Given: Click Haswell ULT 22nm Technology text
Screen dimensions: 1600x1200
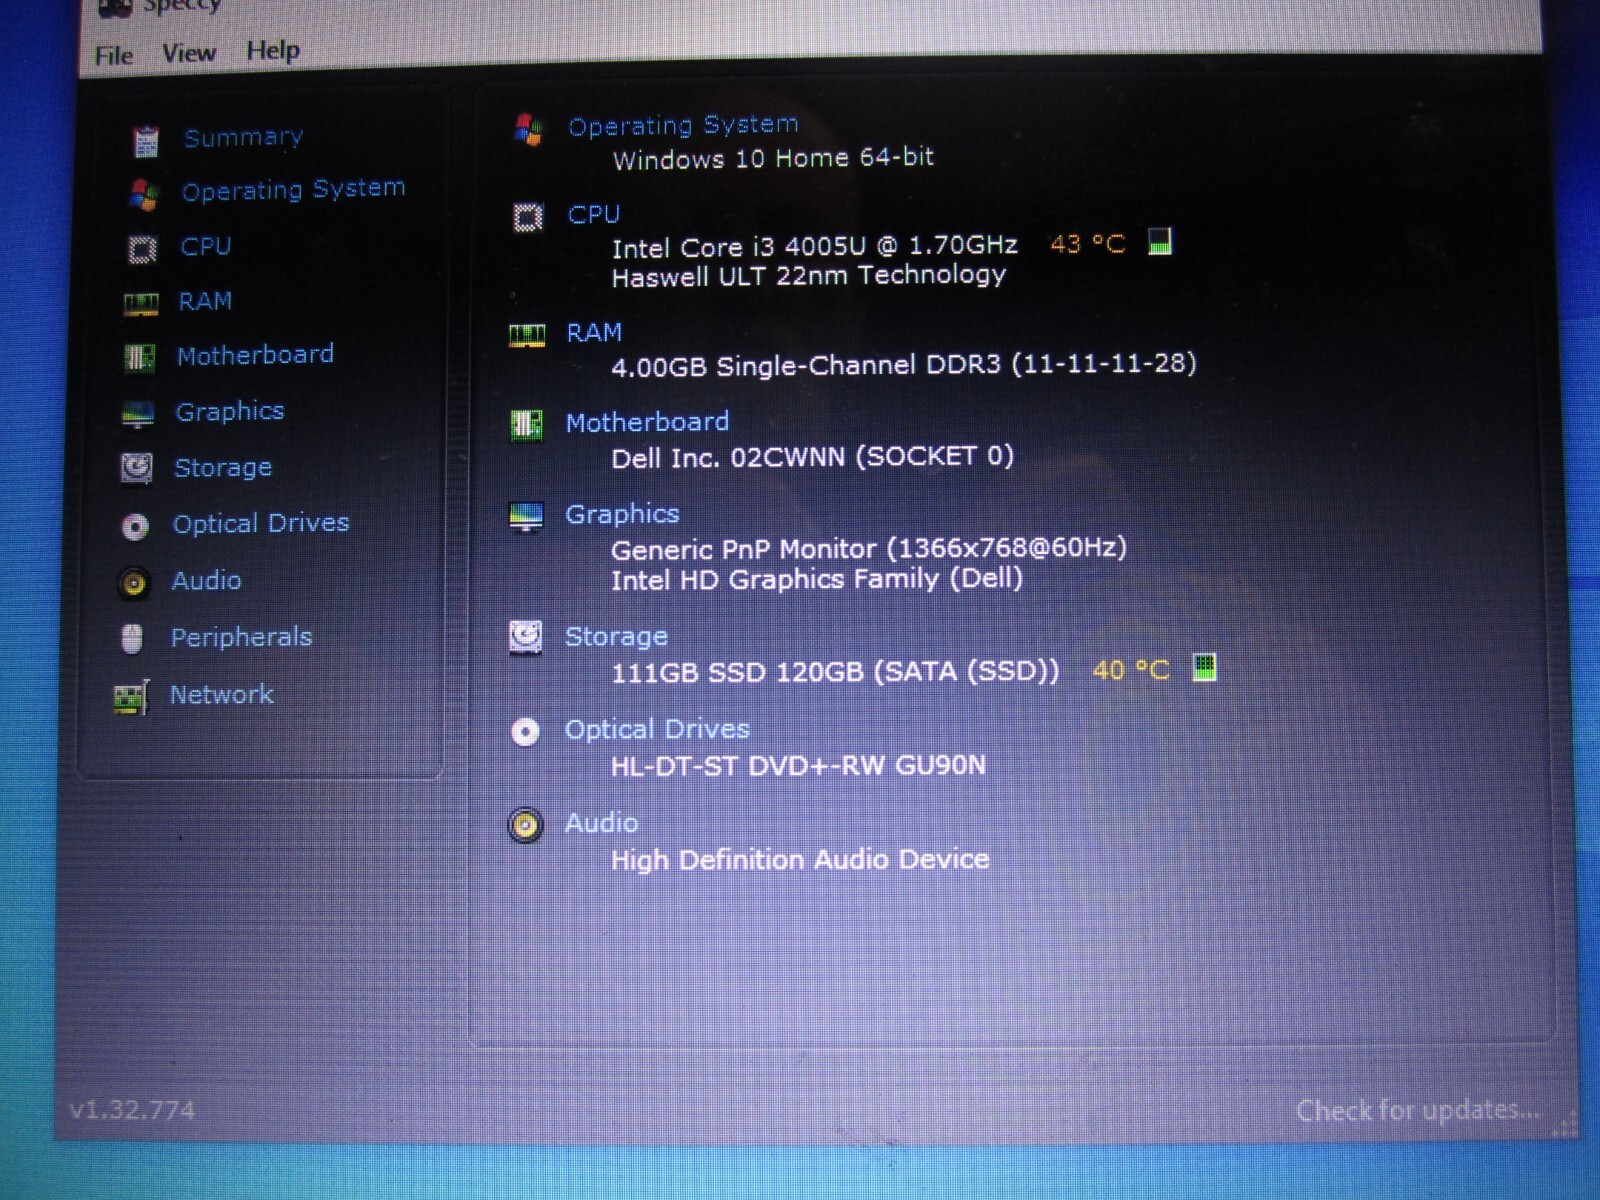Looking at the screenshot, I should tap(809, 275).
